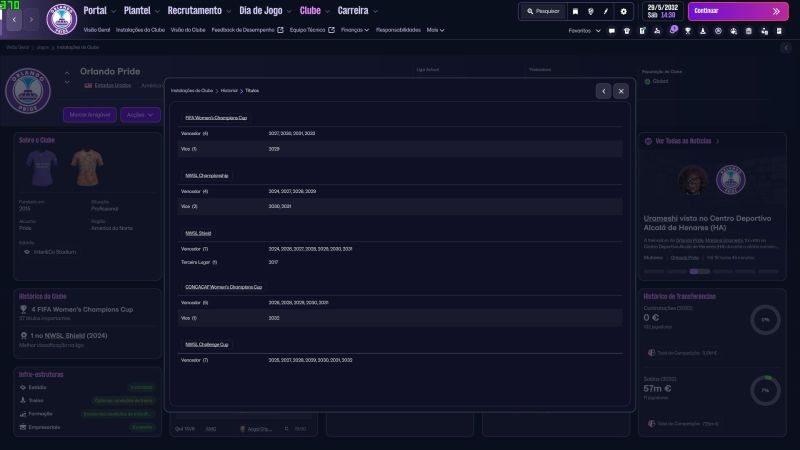Expand chevron next to Portal
This screenshot has width=800, height=450.
[113, 11]
